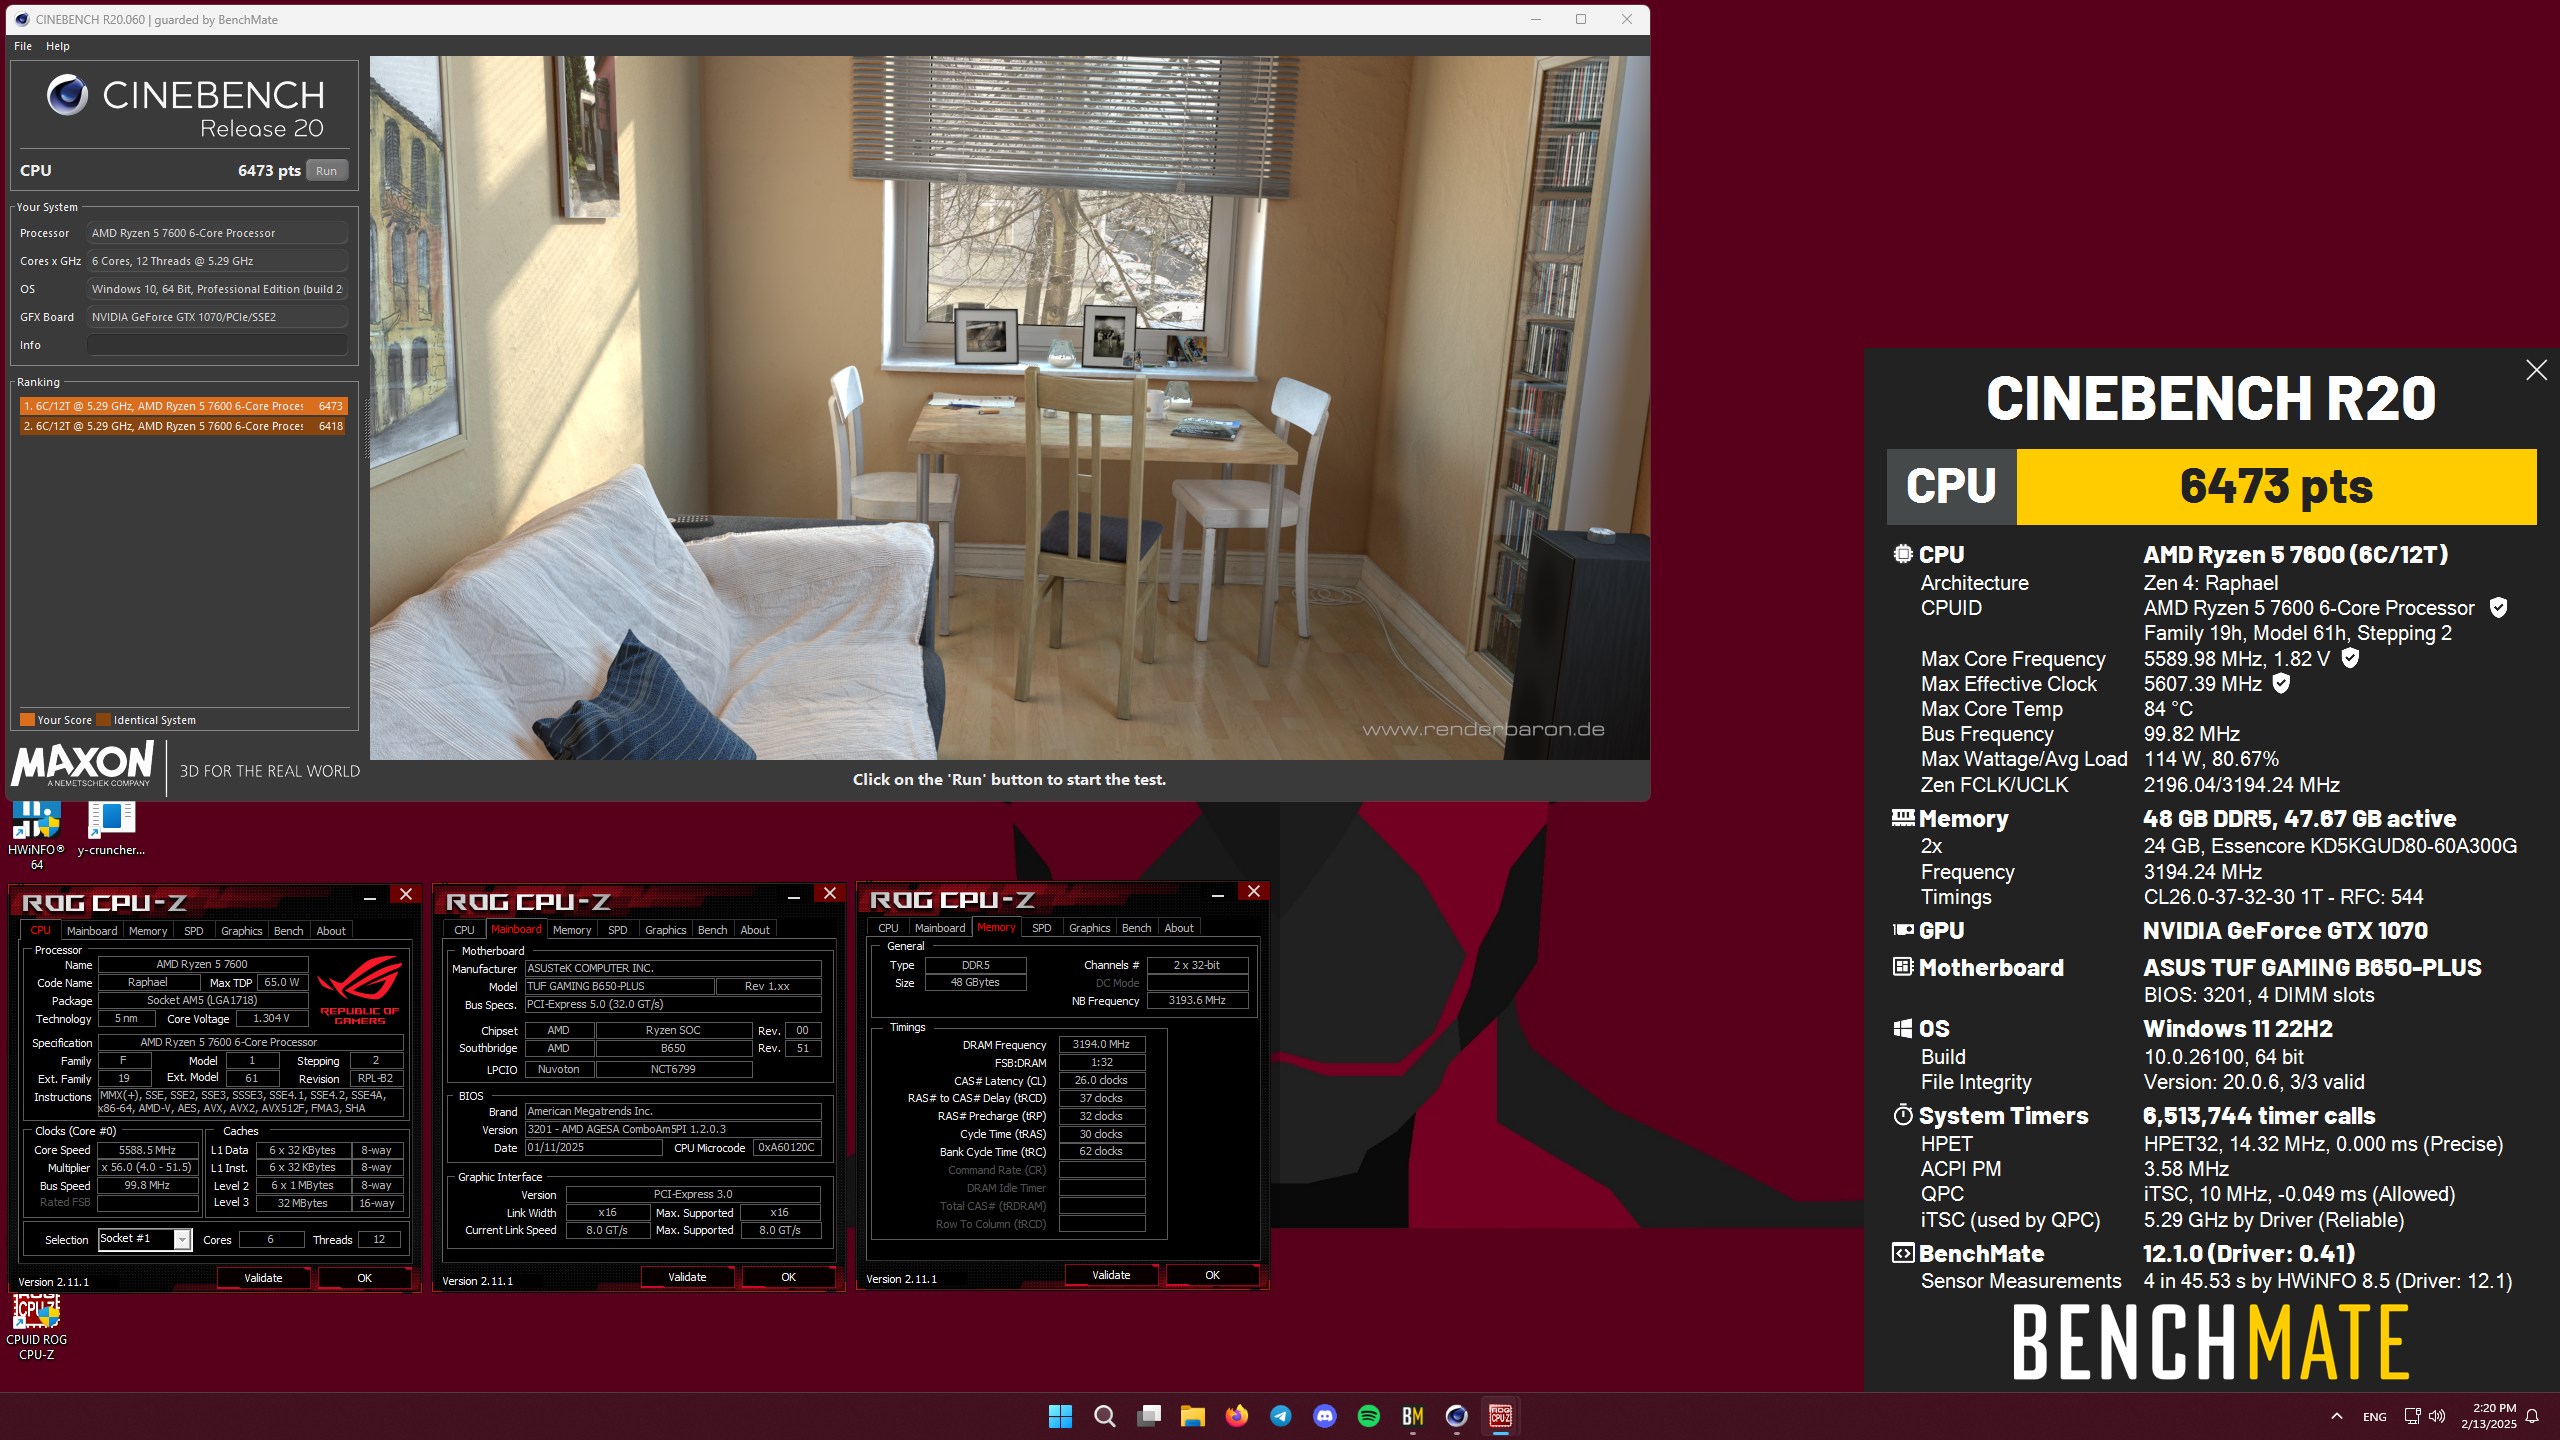Click Validate in the left CPU-Z window
2560x1440 pixels.
(264, 1278)
